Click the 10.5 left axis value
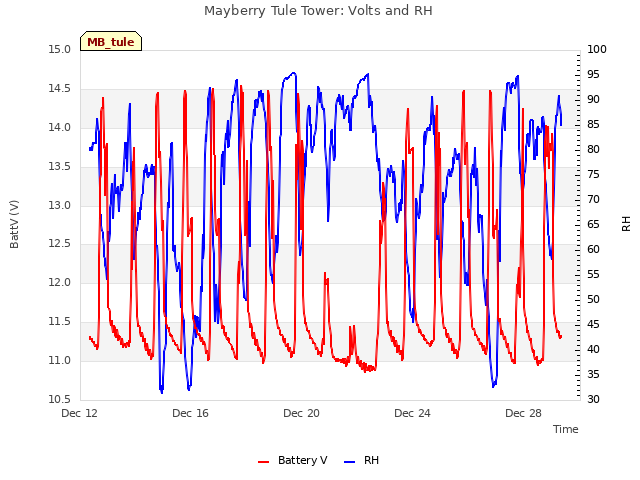This screenshot has height=480, width=640. [59, 399]
